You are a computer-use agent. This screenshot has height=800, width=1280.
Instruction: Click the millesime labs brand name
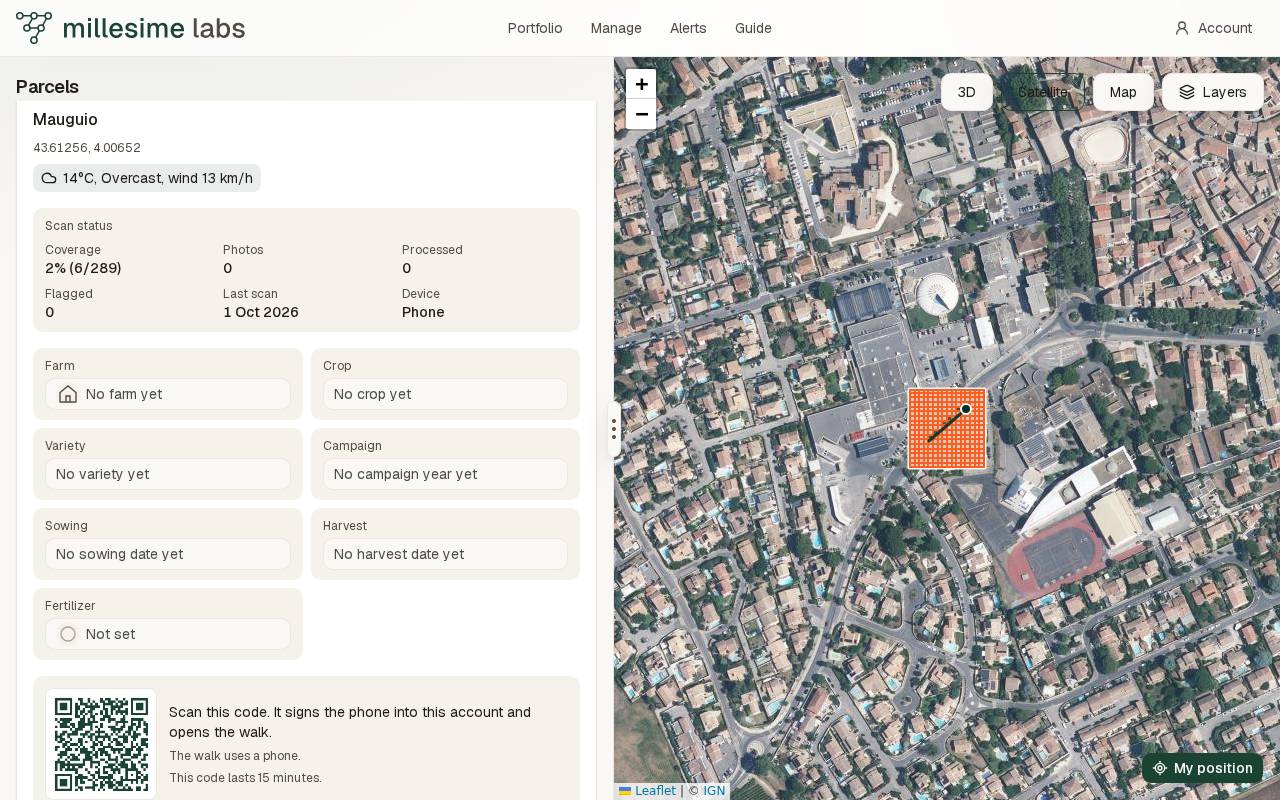154,28
